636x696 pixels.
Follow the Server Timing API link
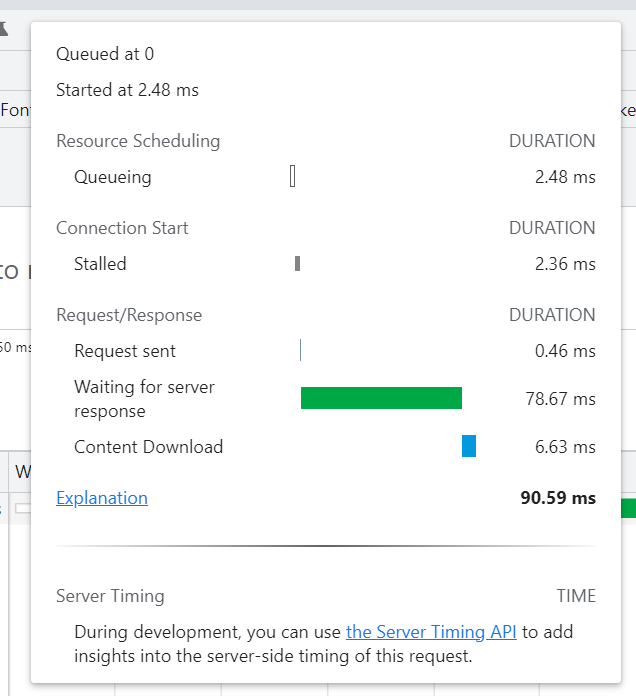[431, 632]
